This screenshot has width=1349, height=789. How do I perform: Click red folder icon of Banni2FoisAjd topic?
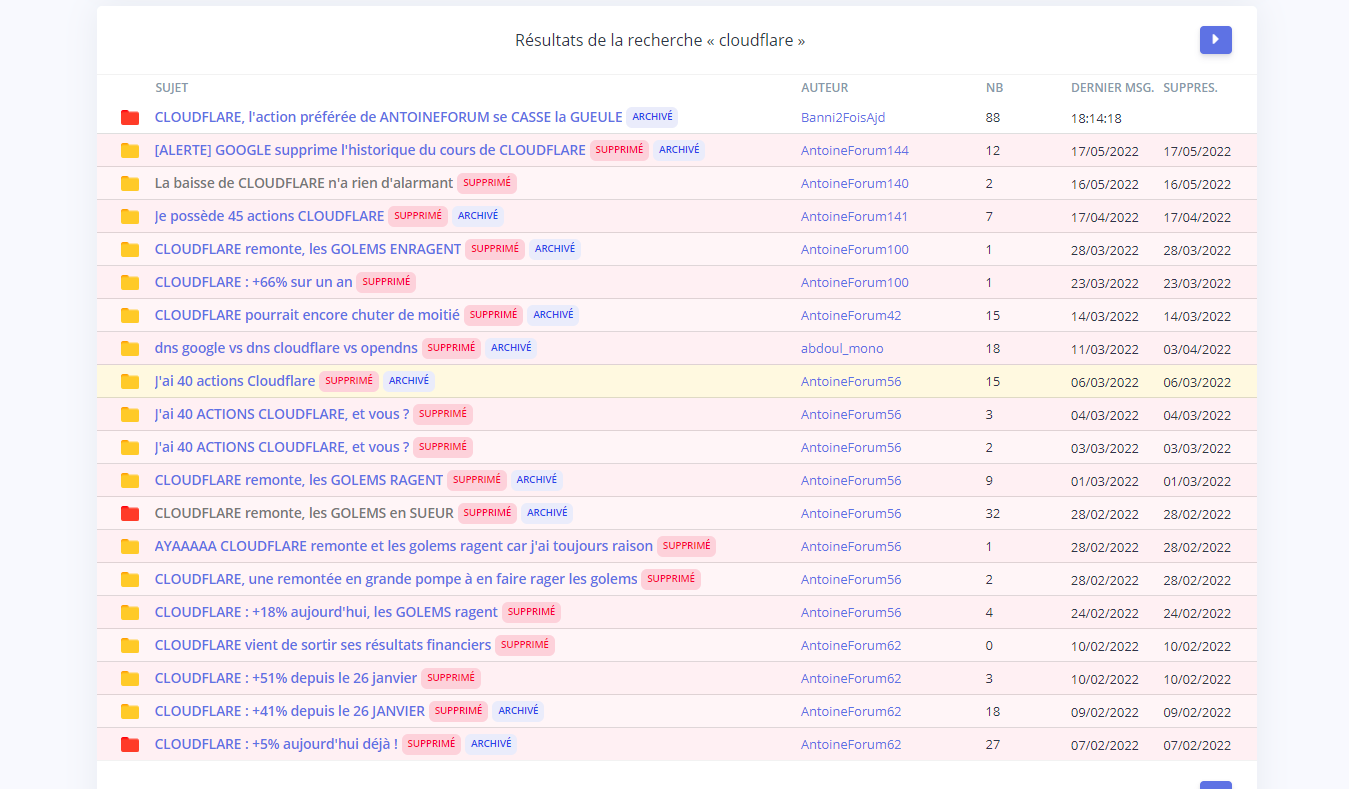coord(130,118)
